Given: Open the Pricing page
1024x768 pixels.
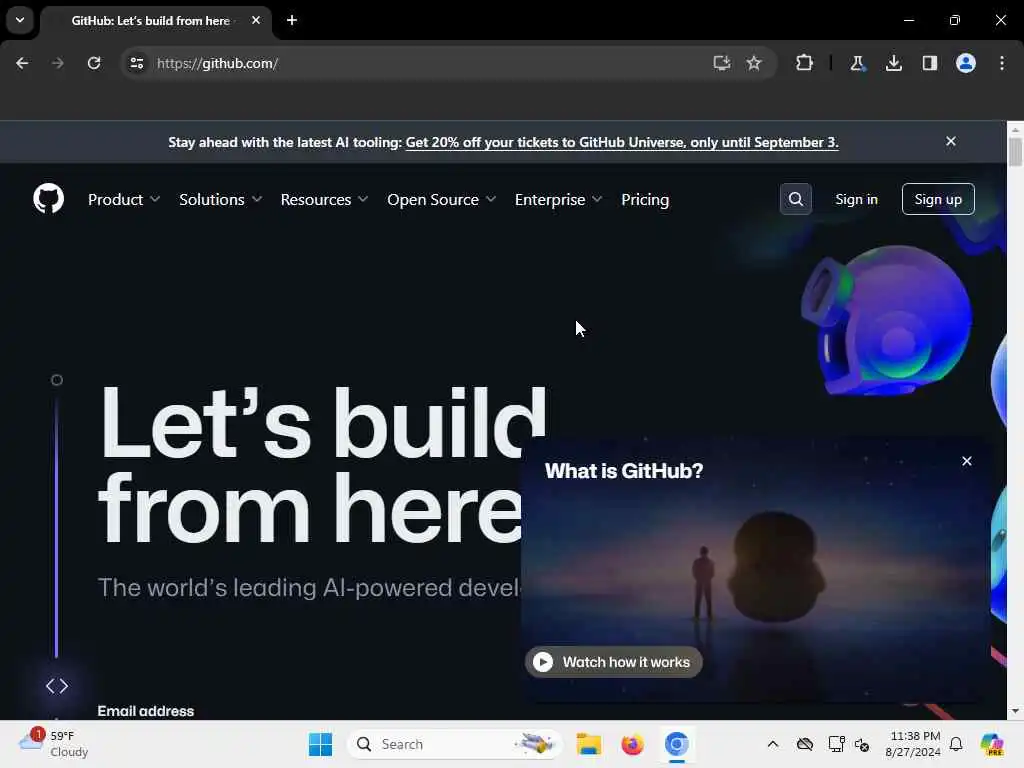Looking at the screenshot, I should point(645,199).
